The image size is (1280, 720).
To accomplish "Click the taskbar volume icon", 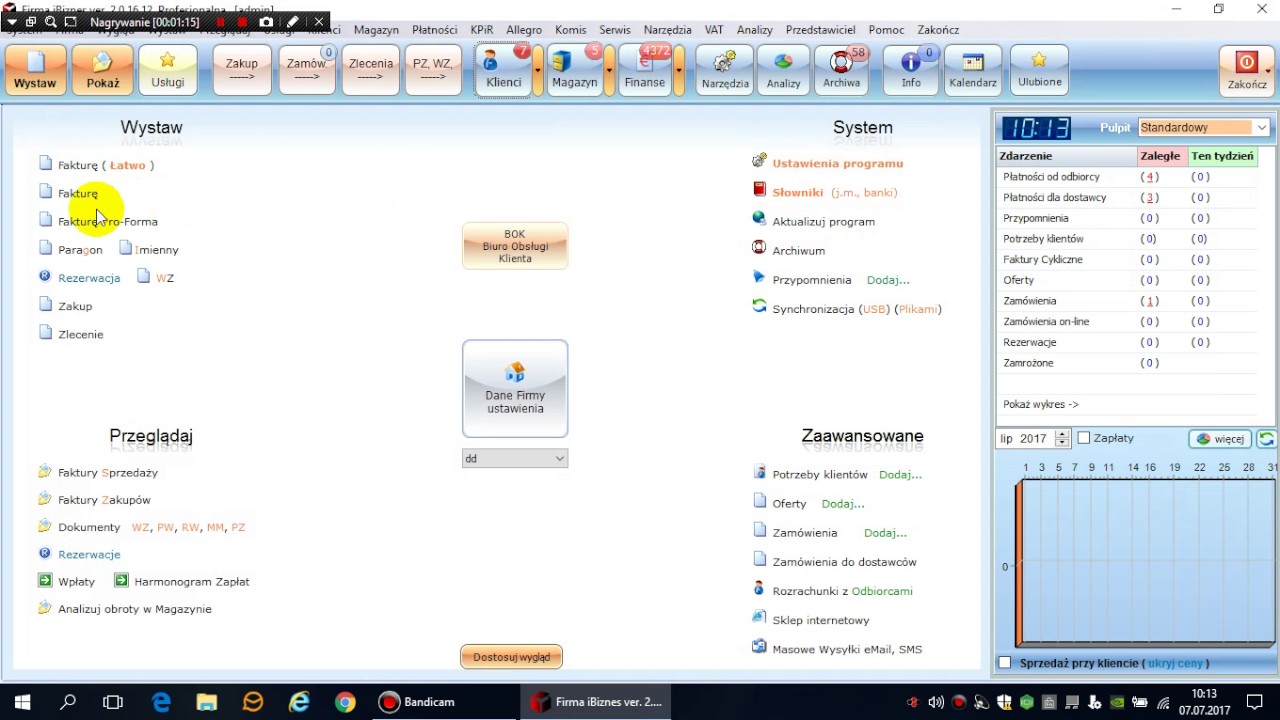I will [x=936, y=702].
